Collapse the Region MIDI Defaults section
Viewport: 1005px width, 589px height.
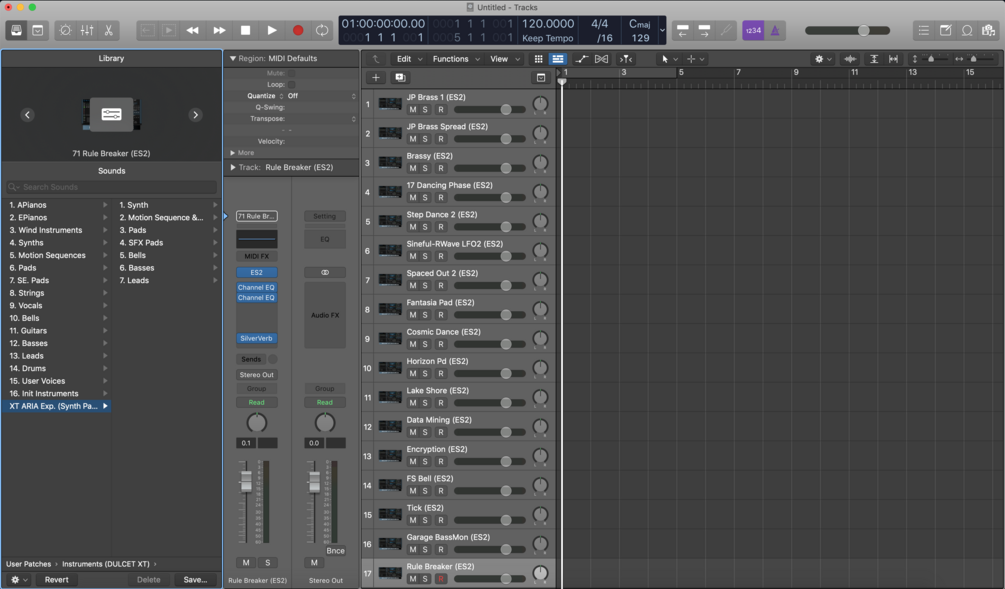233,58
